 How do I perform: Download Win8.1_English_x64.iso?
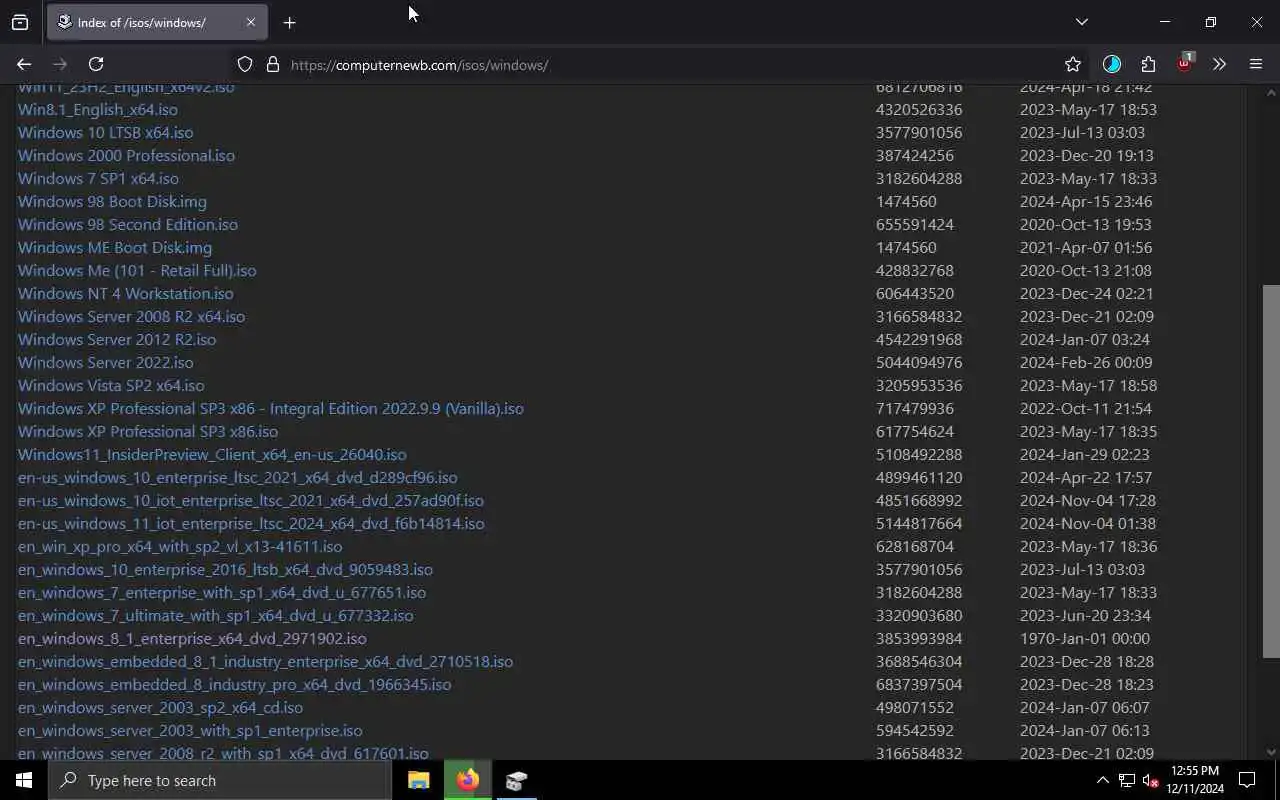[x=97, y=109]
